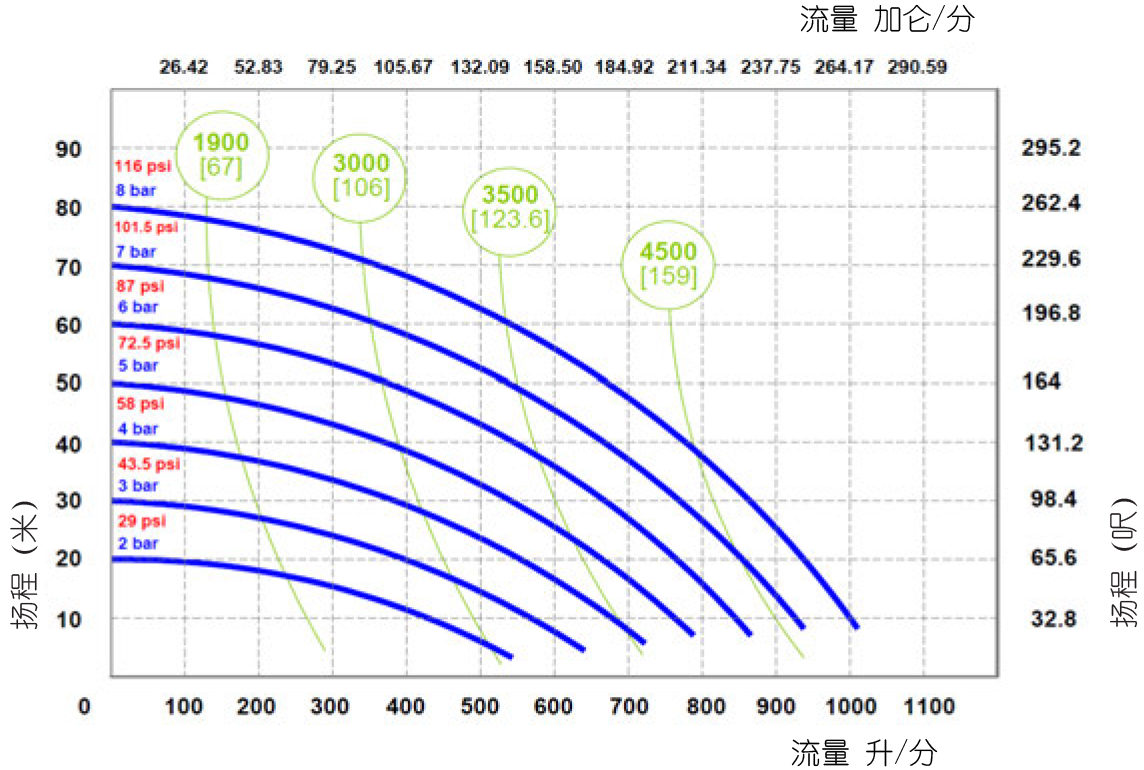The width and height of the screenshot is (1144, 770).
Task: Click the 3500 [123.6] green circle
Action: coord(510,207)
